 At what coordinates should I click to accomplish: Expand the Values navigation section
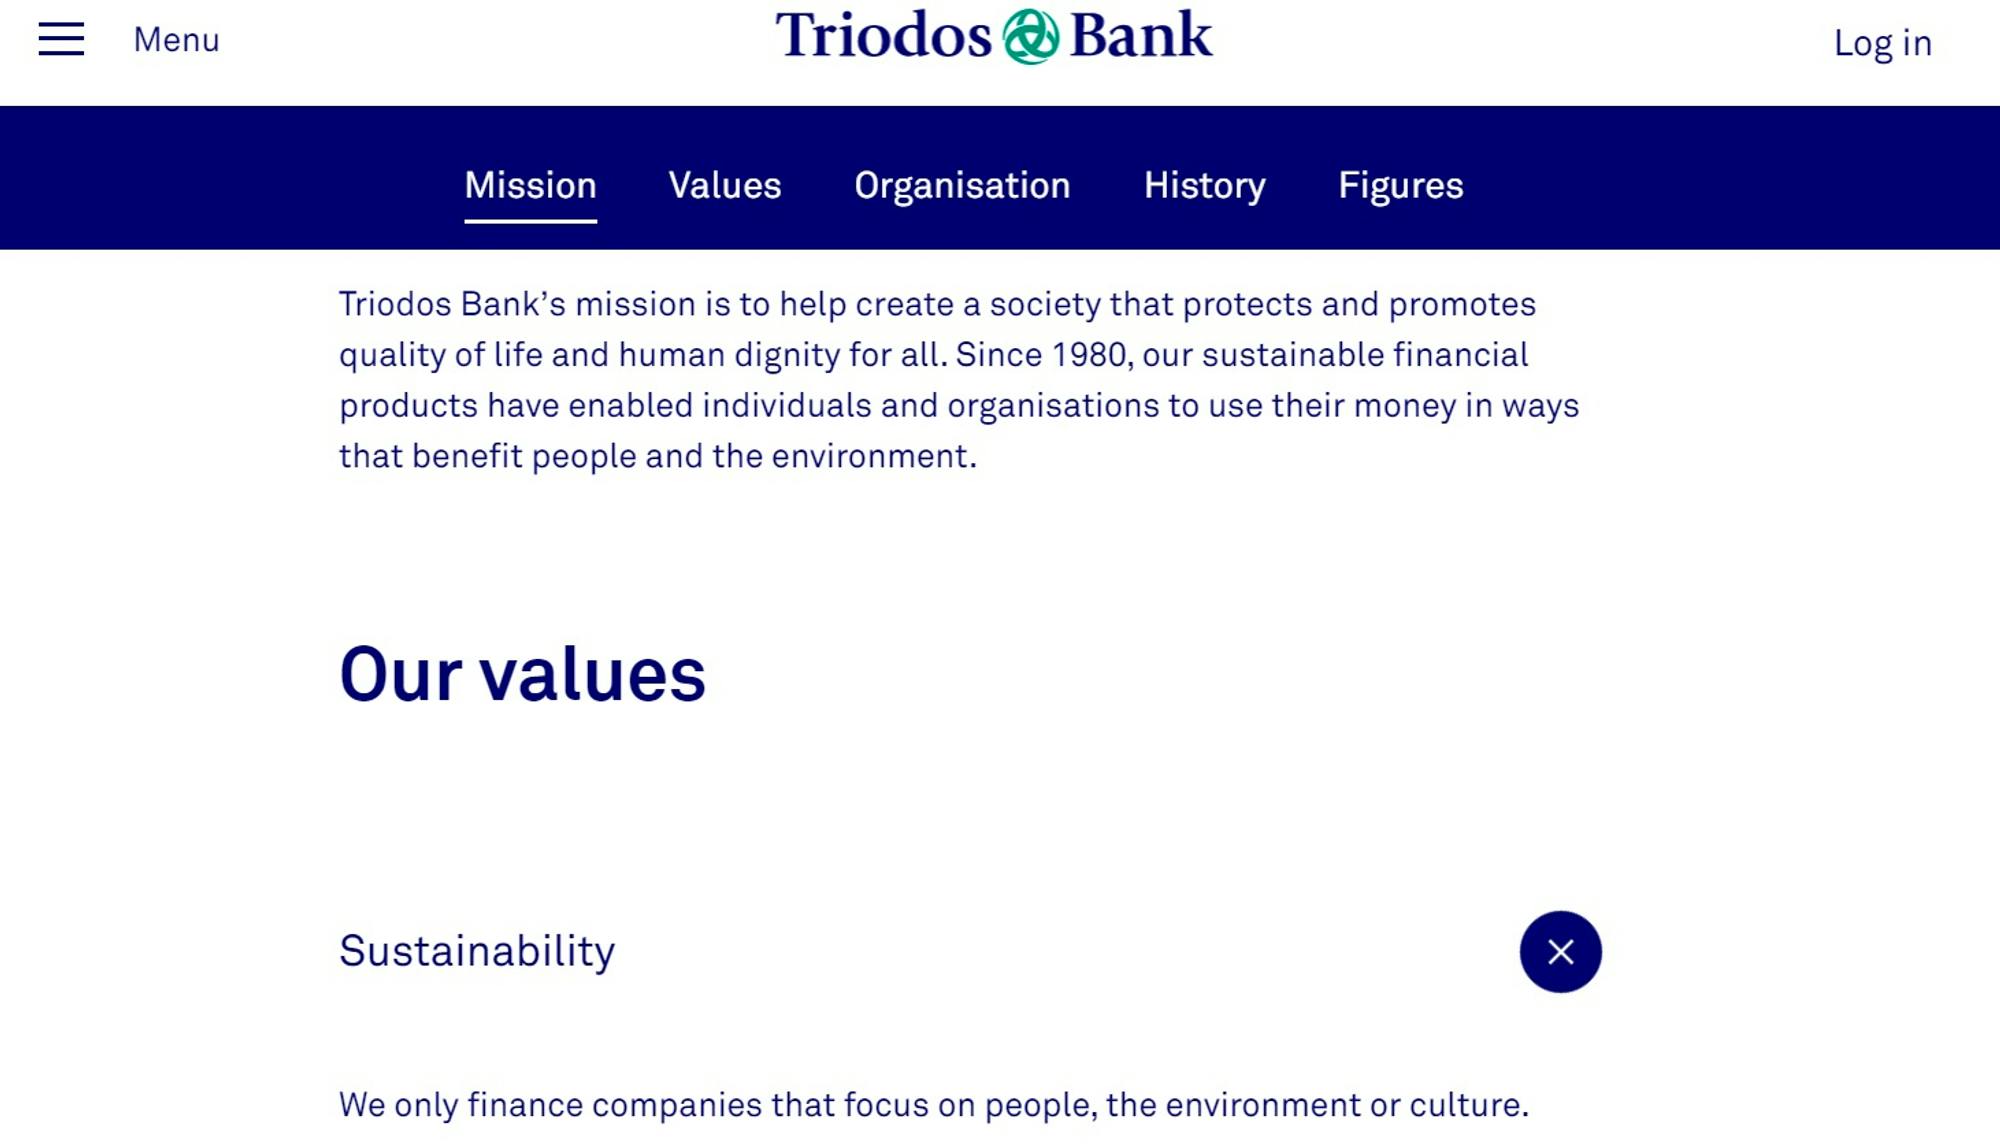coord(724,184)
